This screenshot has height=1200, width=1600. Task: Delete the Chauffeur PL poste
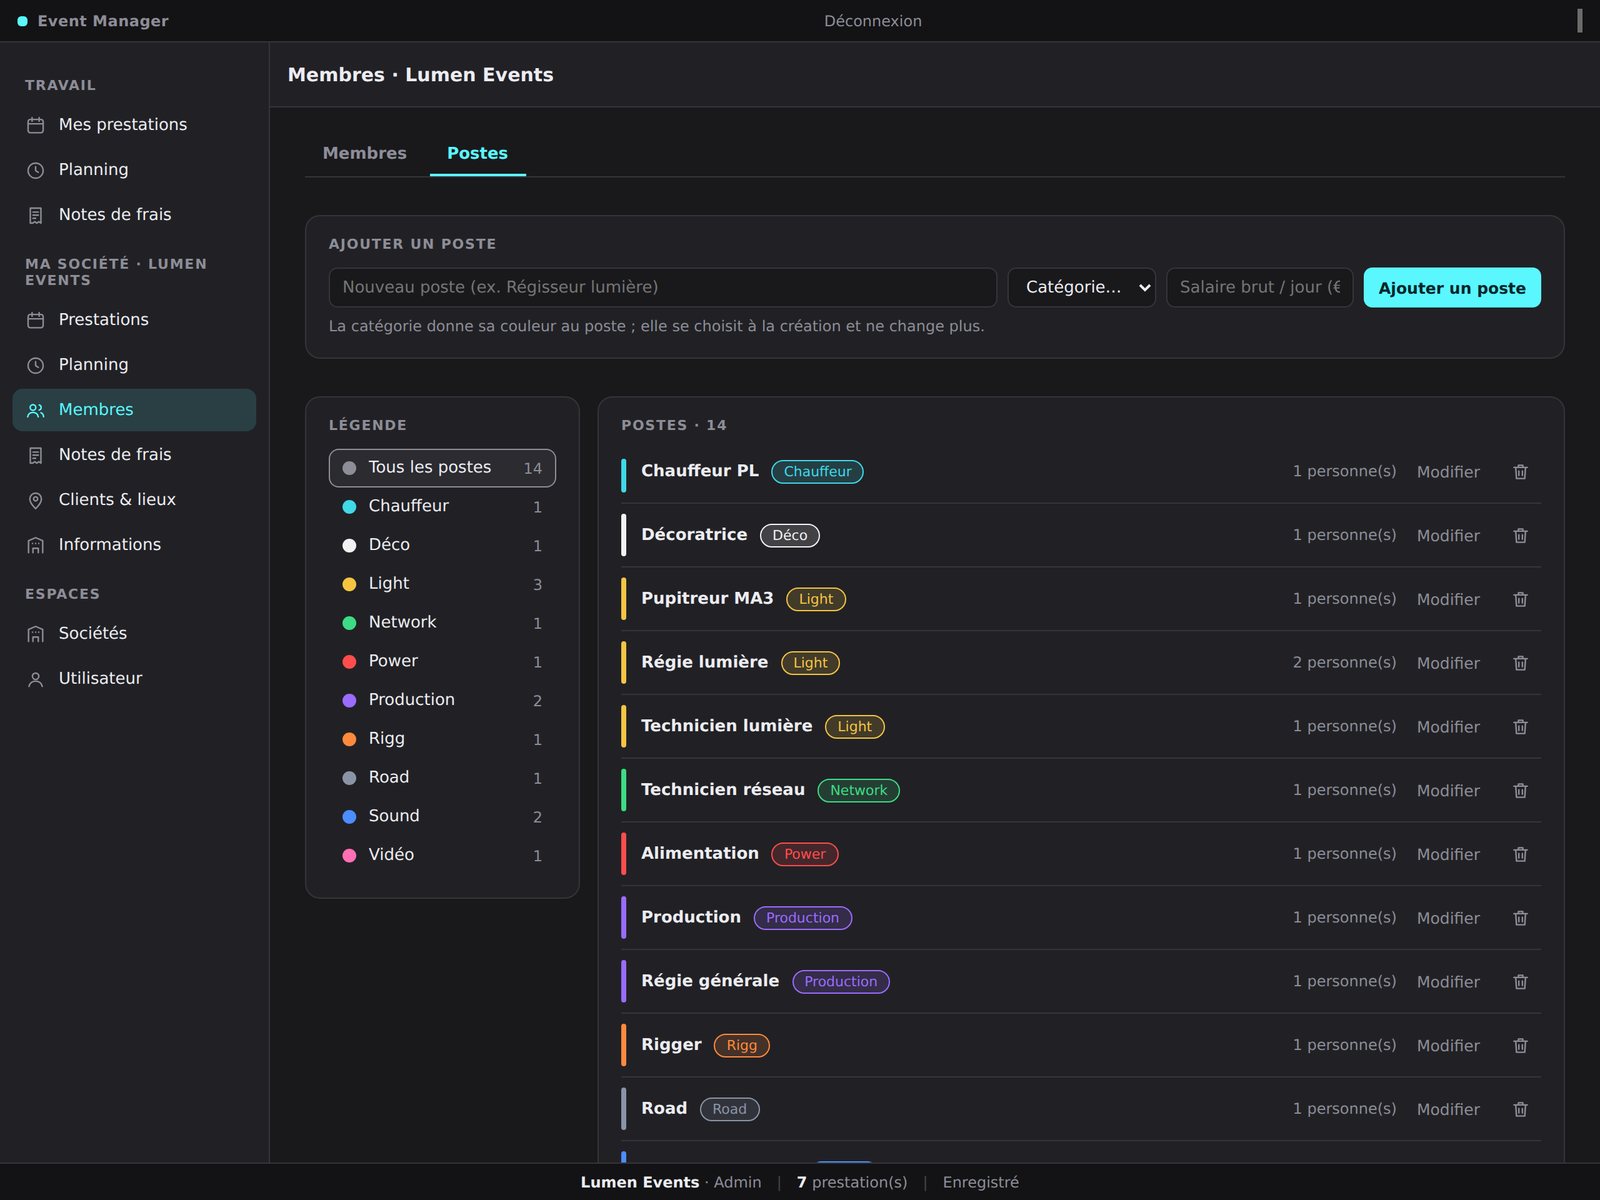coord(1520,472)
